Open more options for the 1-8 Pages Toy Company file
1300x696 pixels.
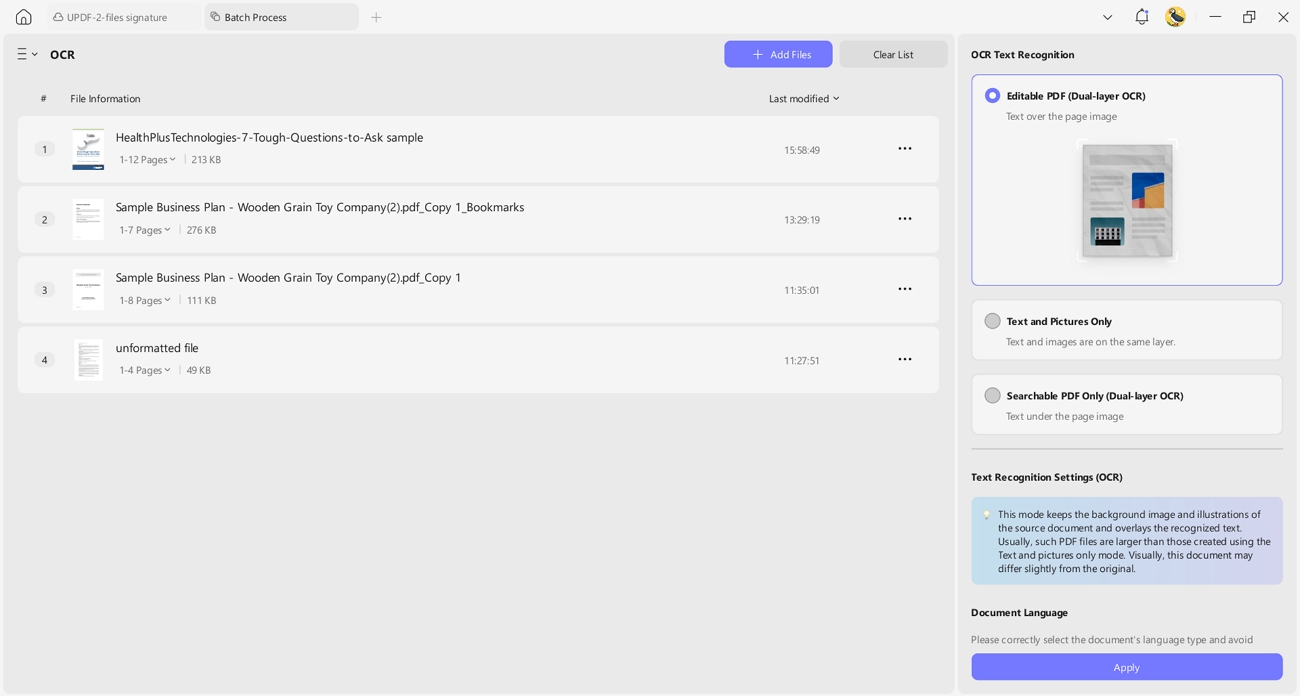tap(905, 289)
